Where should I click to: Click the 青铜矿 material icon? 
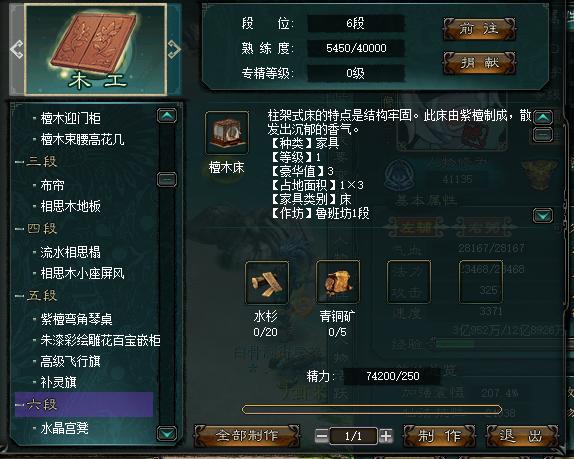[338, 282]
